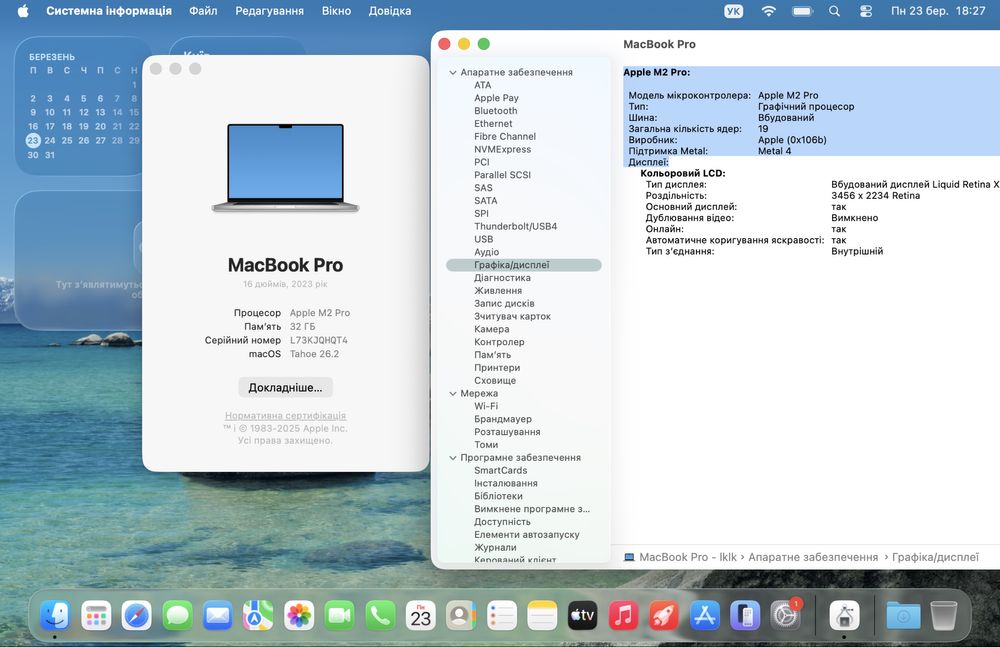This screenshot has height=647, width=1000.
Task: Open the green Phone app in the Dock
Action: pyautogui.click(x=380, y=616)
